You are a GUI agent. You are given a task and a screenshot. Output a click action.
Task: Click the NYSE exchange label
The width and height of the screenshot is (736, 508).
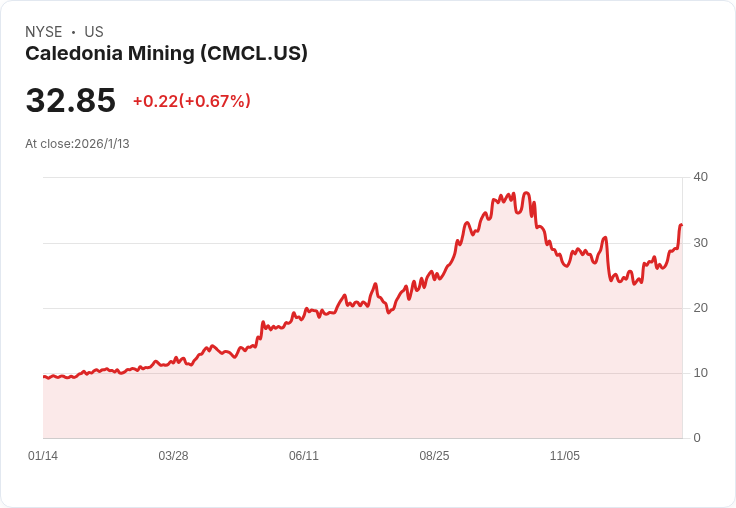click(x=44, y=32)
